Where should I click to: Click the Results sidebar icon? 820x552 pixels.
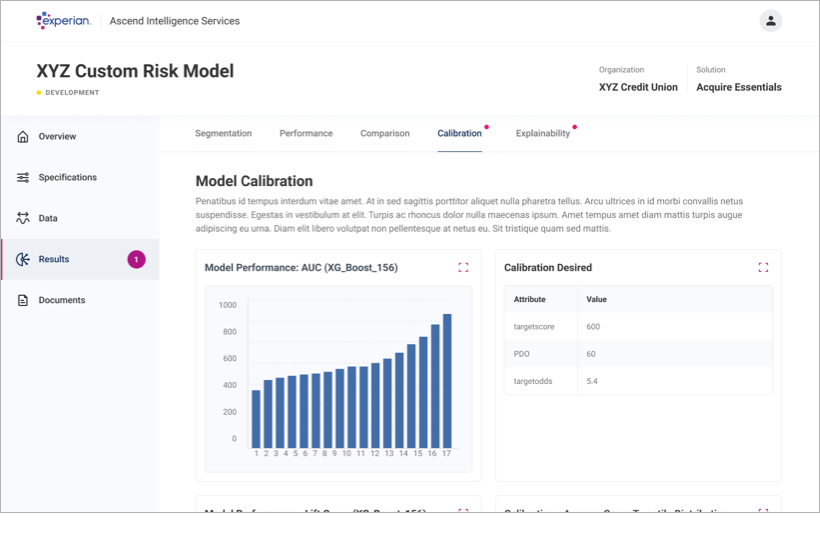23,260
